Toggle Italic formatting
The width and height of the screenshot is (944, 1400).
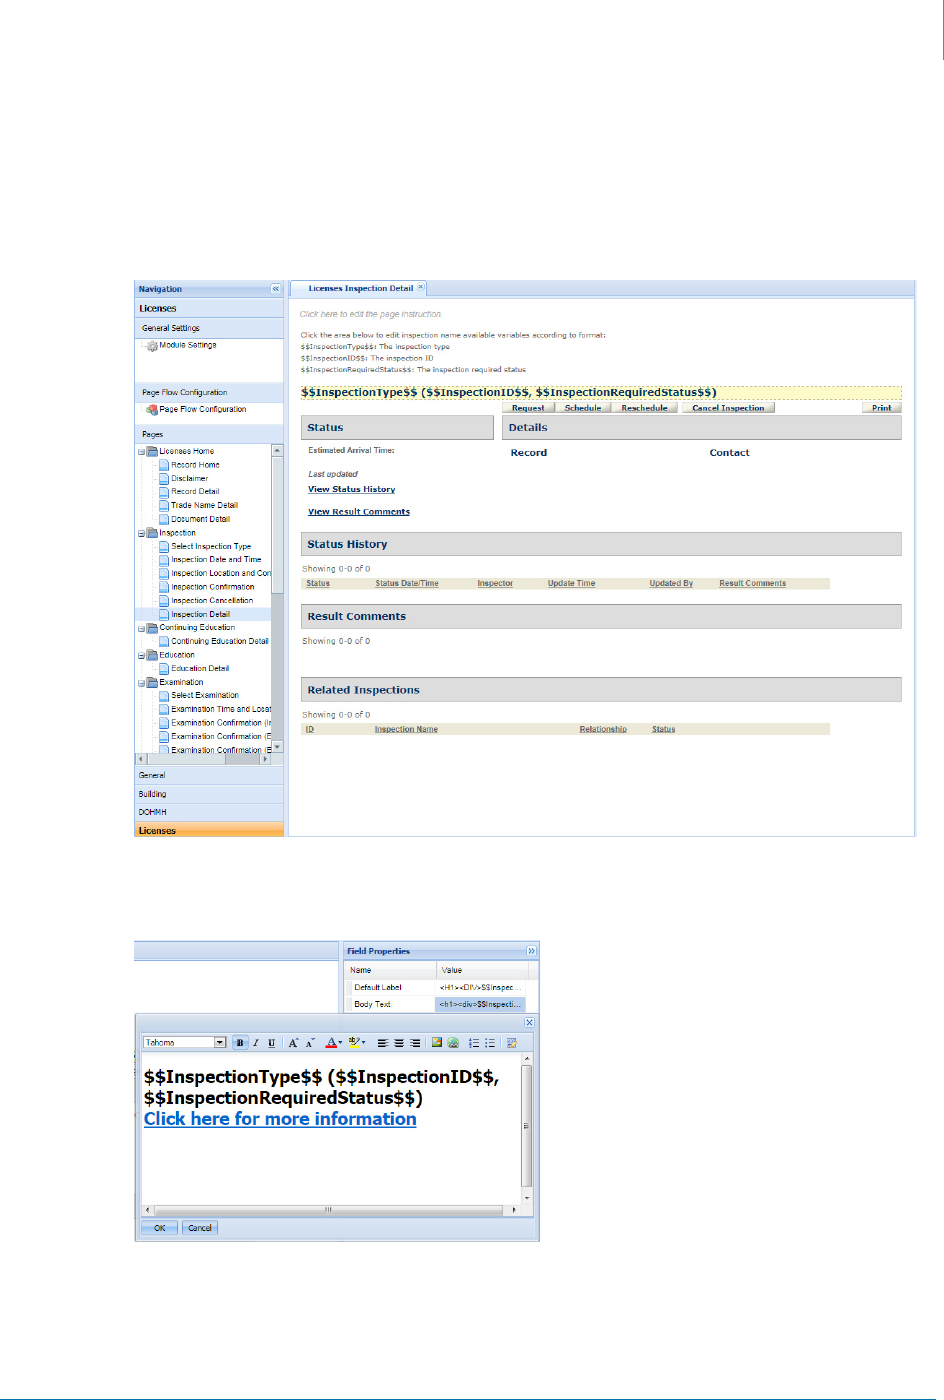pos(256,1042)
